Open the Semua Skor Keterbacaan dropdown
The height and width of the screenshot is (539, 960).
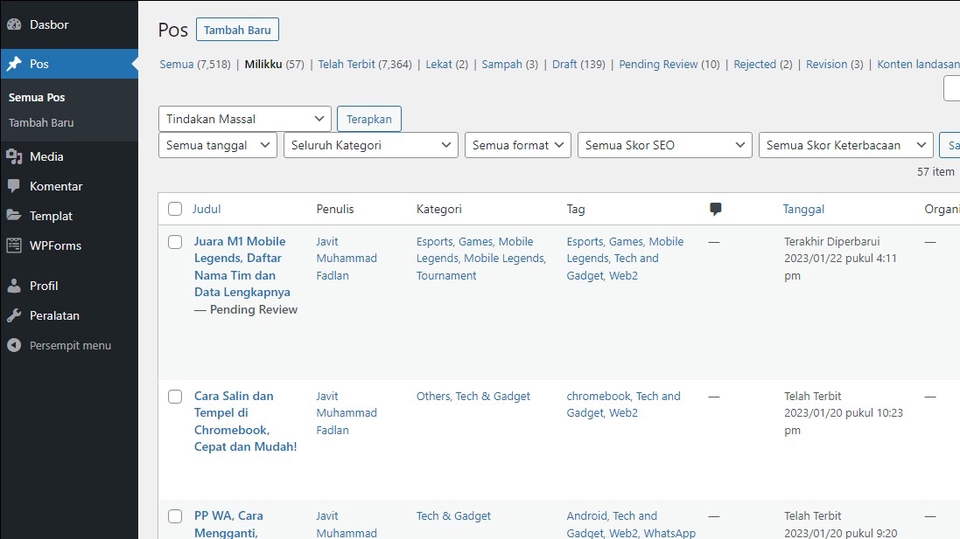(846, 145)
